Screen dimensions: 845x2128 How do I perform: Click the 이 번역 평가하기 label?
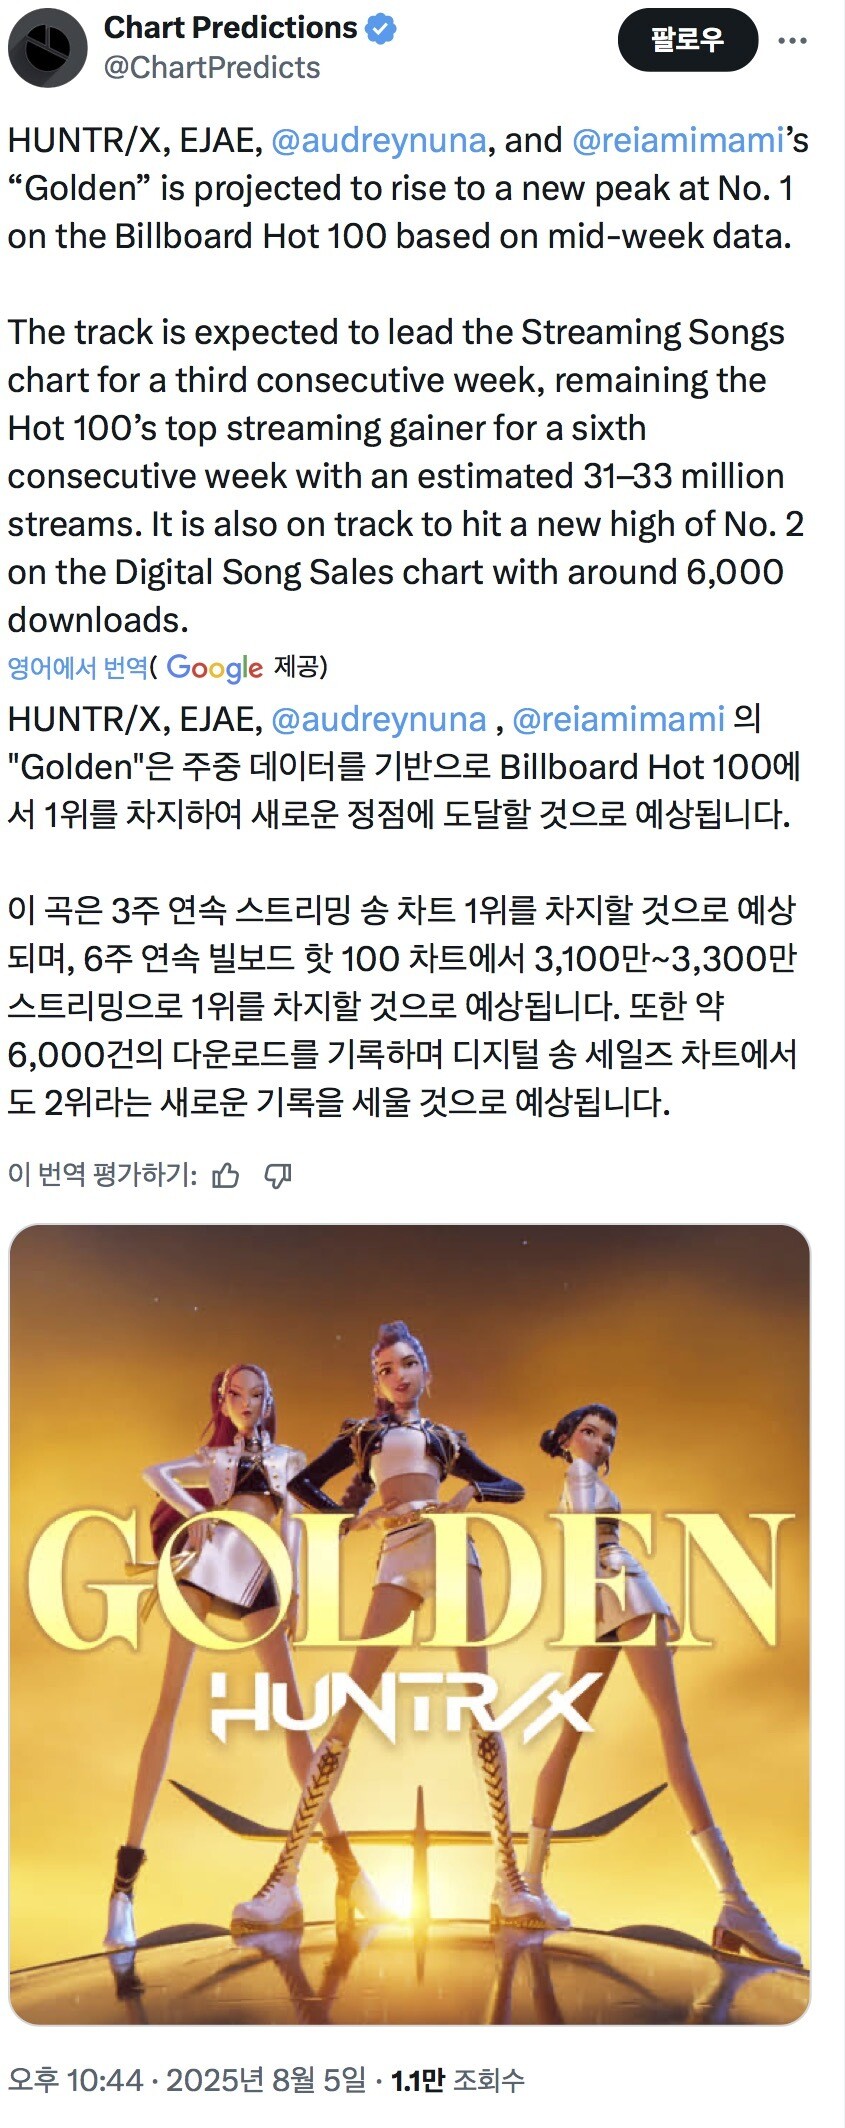coord(103,1175)
